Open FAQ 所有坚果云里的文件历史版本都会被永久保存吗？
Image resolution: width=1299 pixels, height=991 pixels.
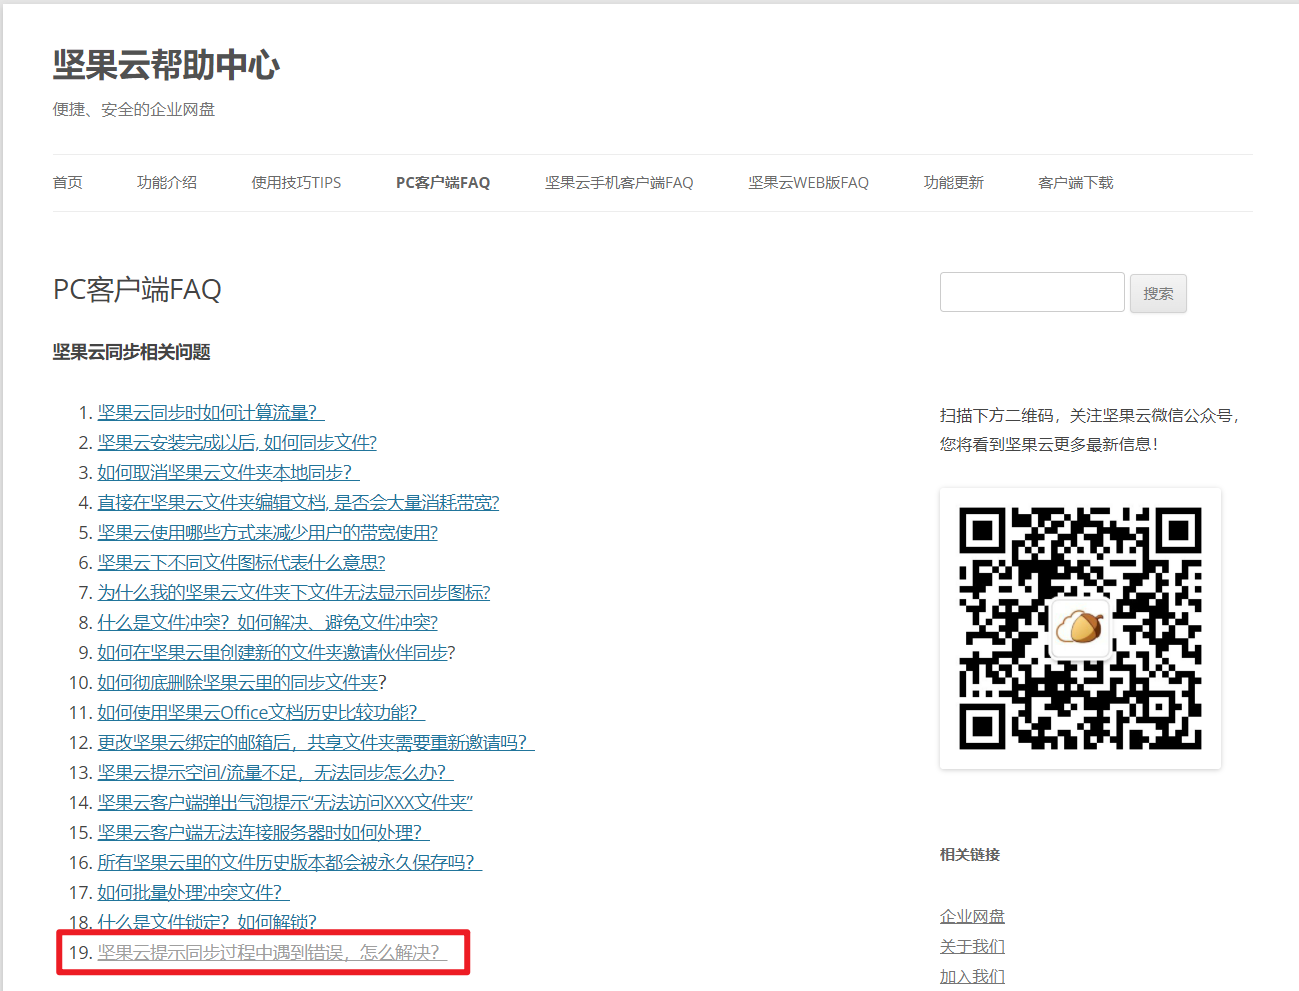(289, 862)
